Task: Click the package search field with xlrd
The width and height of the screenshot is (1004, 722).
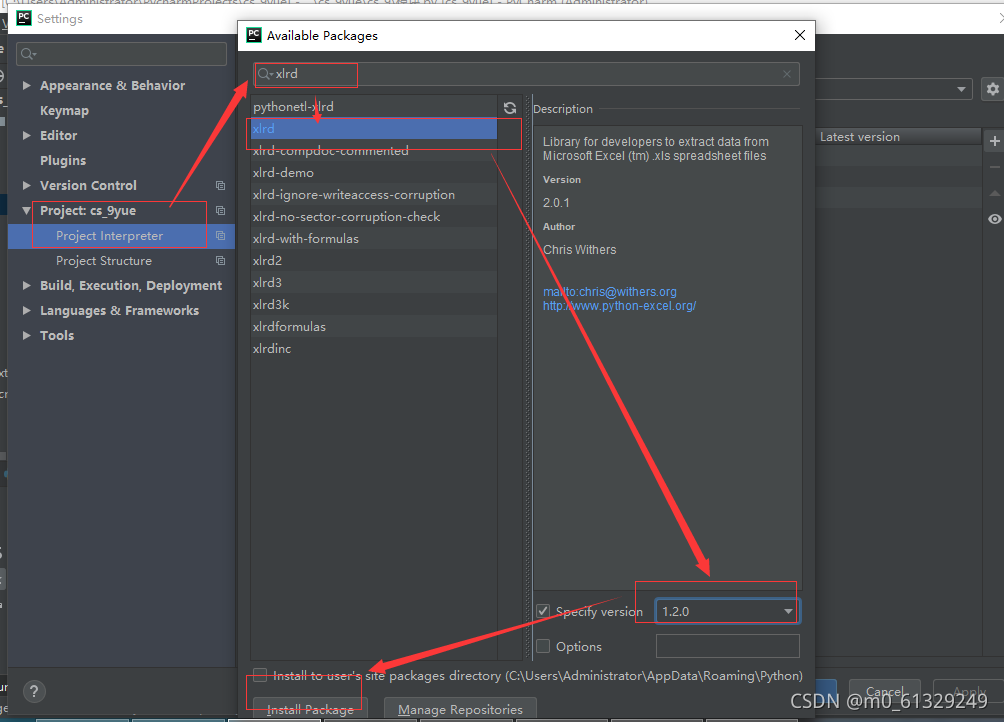Action: (526, 74)
